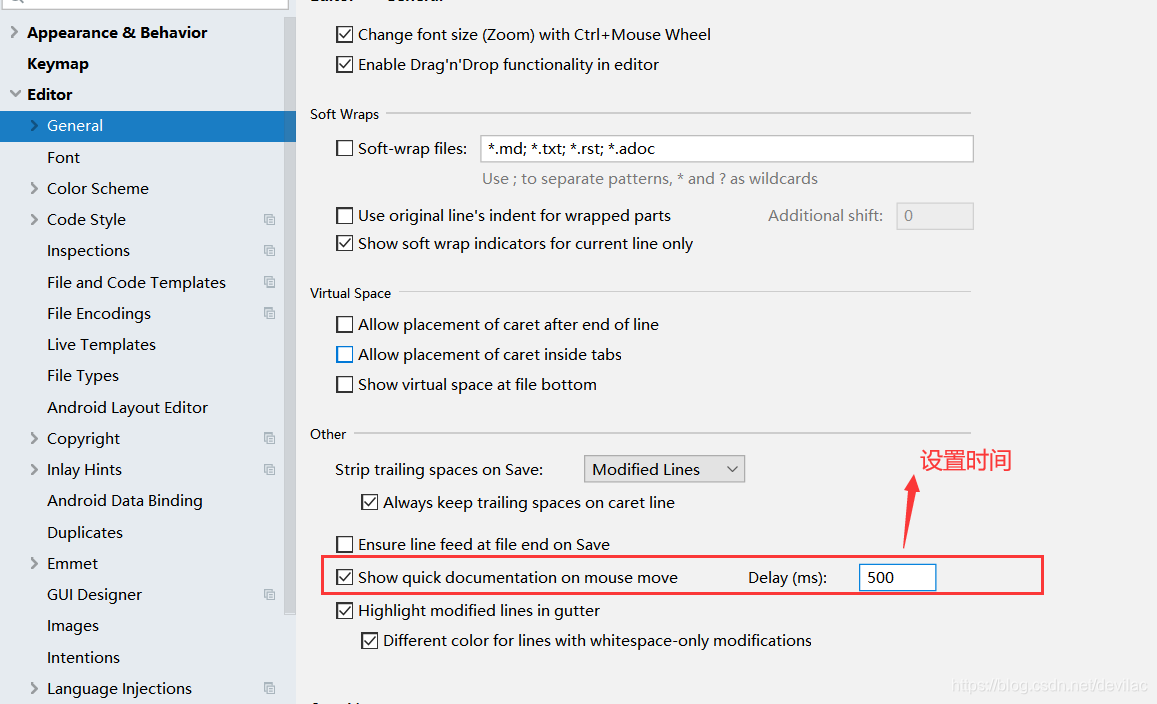Click project-level icon beside GUI Designer
The image size is (1157, 704).
tap(269, 595)
